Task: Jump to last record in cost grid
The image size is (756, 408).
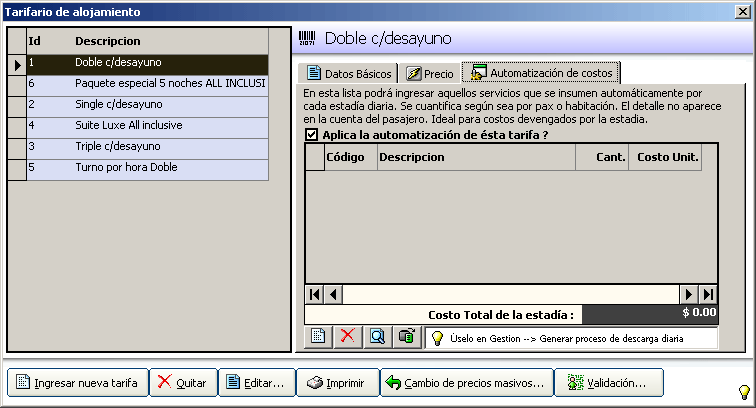Action: click(x=708, y=294)
